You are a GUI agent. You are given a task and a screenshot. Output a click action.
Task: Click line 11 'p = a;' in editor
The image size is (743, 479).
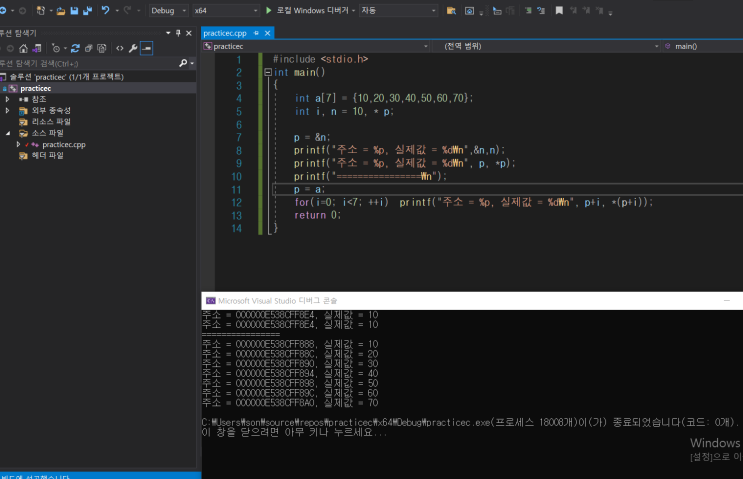(x=309, y=190)
